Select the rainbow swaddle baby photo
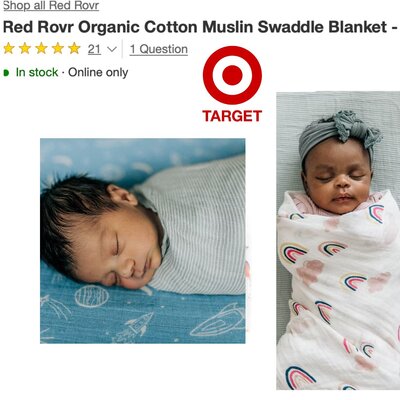This screenshot has height=400, width=400. (338, 241)
